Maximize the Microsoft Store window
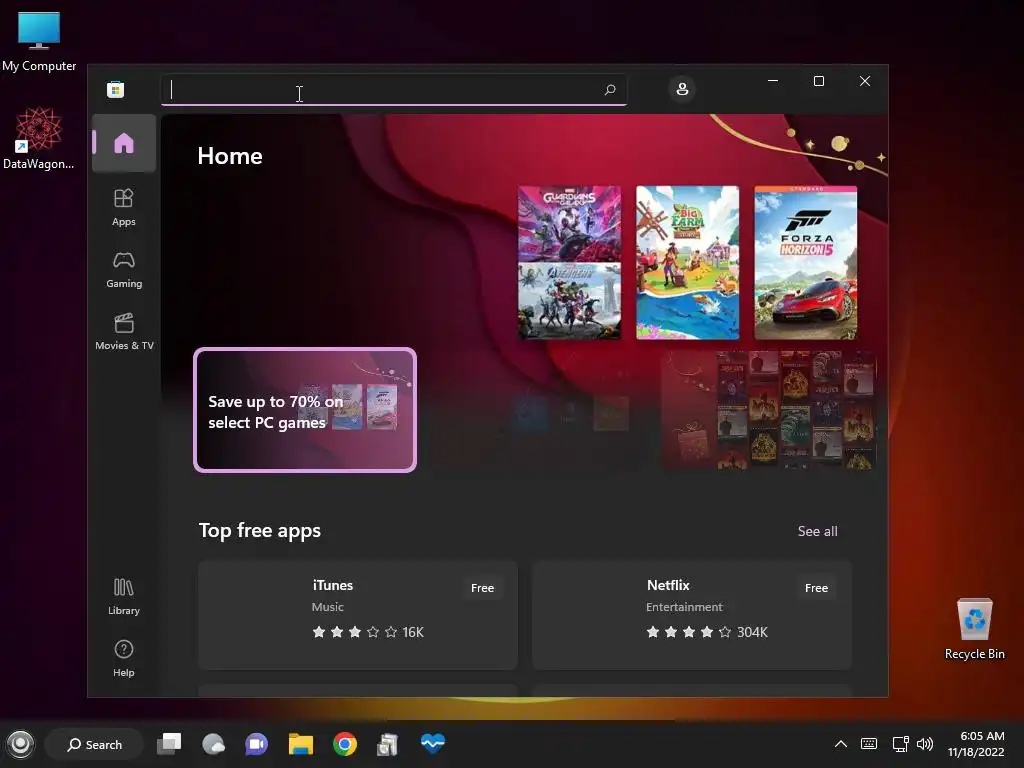The height and width of the screenshot is (768, 1024). pyautogui.click(x=819, y=81)
